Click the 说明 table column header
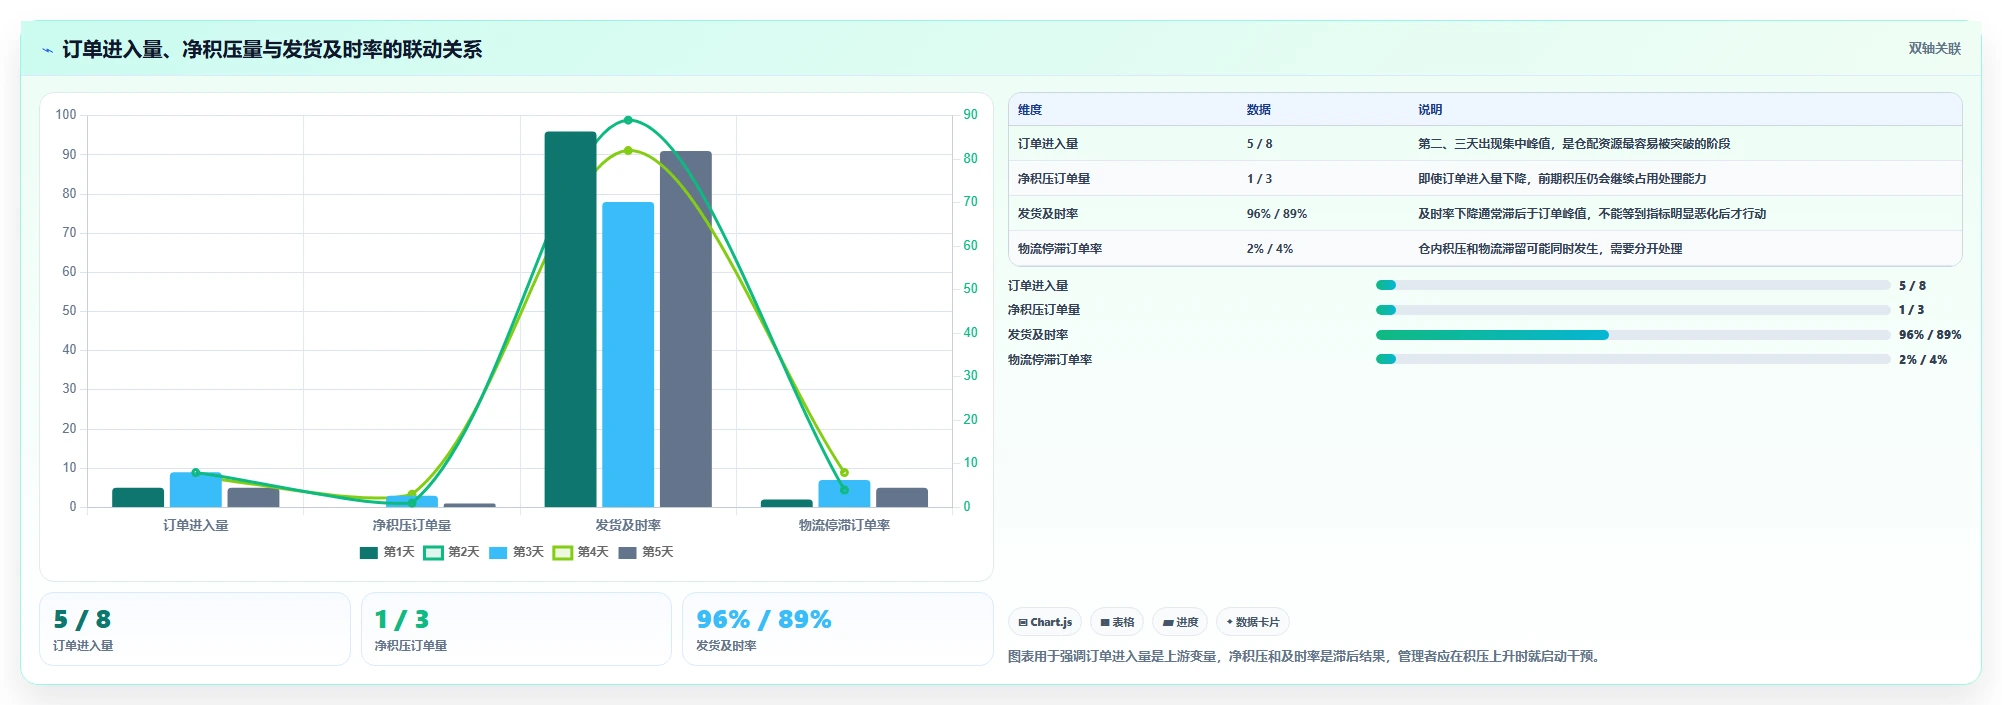Image resolution: width=2002 pixels, height=705 pixels. 1430,110
